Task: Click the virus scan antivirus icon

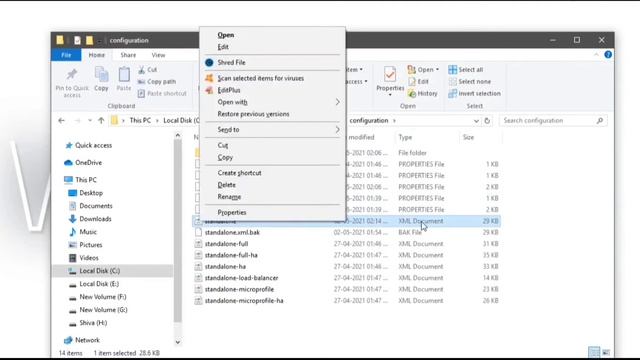Action: tap(209, 78)
